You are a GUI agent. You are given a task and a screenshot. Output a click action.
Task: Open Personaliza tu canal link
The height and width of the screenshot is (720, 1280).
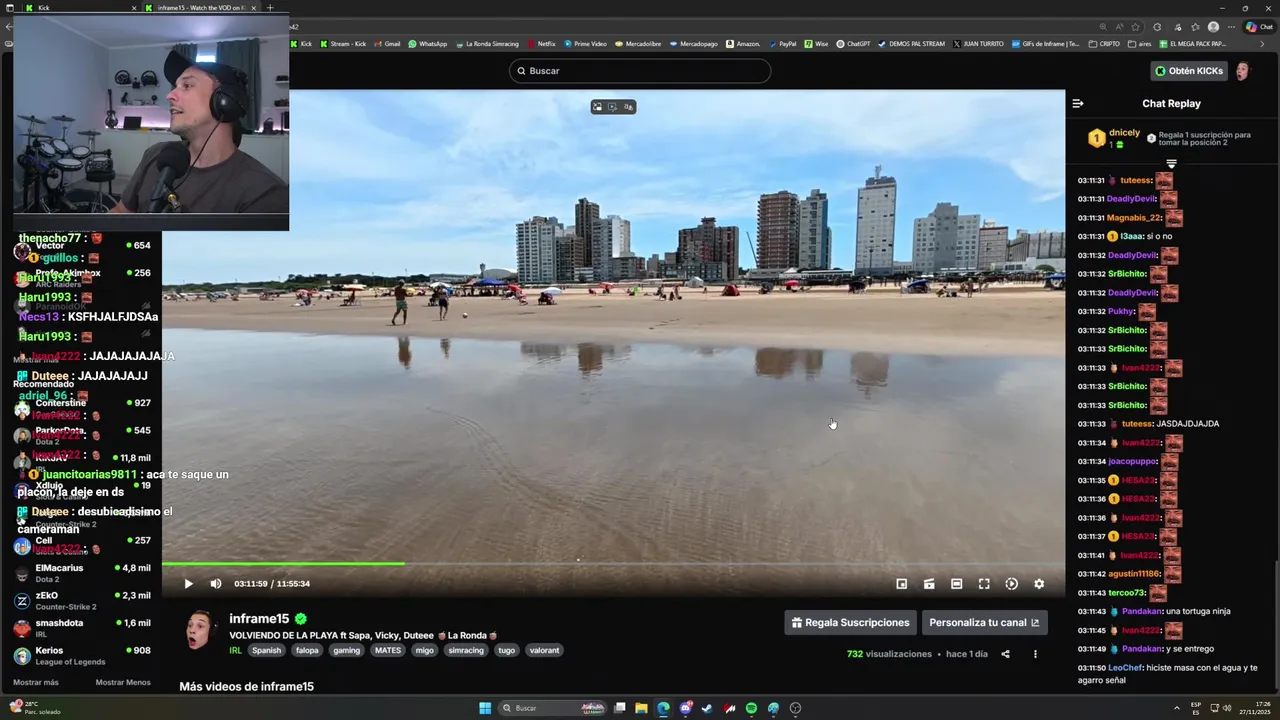(984, 622)
